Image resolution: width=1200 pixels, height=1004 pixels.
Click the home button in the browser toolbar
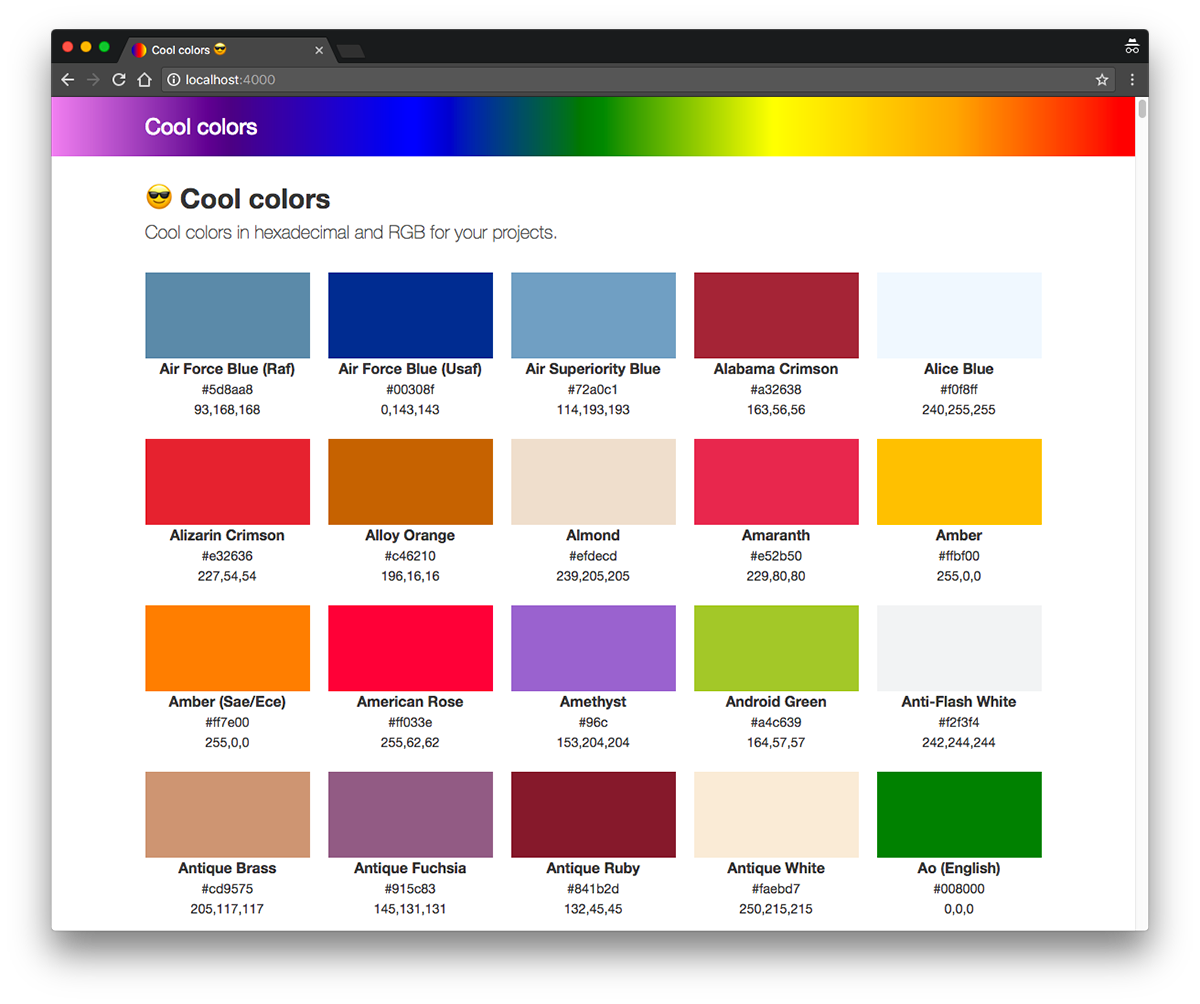(144, 79)
